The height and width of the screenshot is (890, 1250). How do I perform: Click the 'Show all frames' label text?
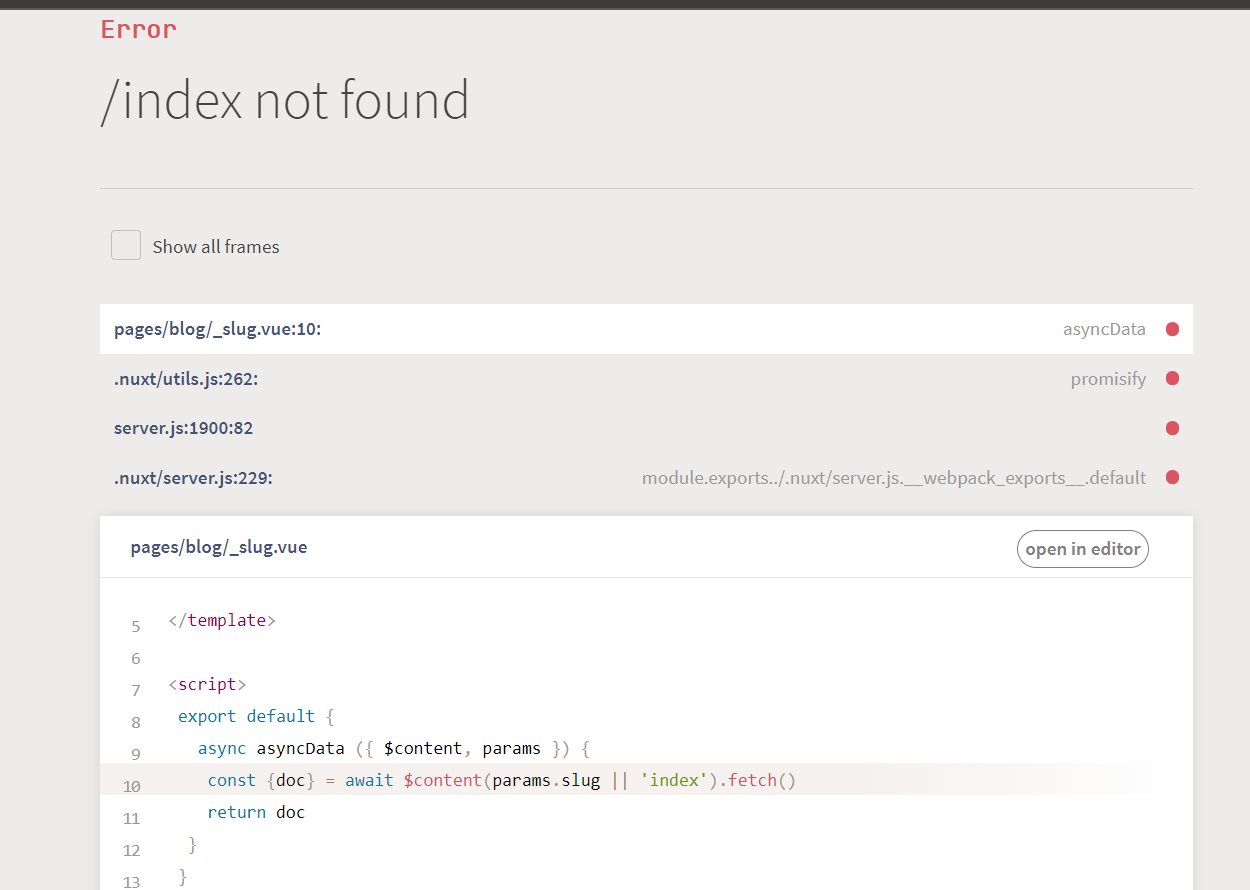216,247
